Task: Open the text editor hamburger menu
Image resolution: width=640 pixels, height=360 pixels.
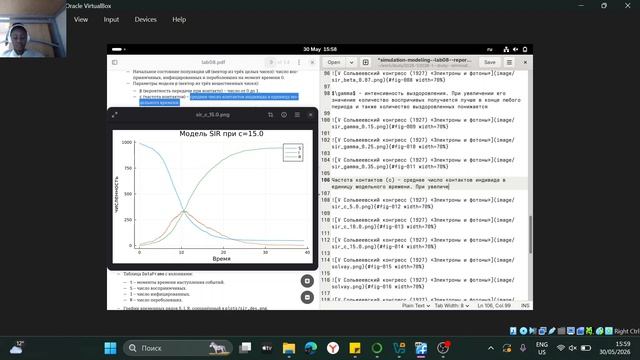Action: (x=509, y=62)
